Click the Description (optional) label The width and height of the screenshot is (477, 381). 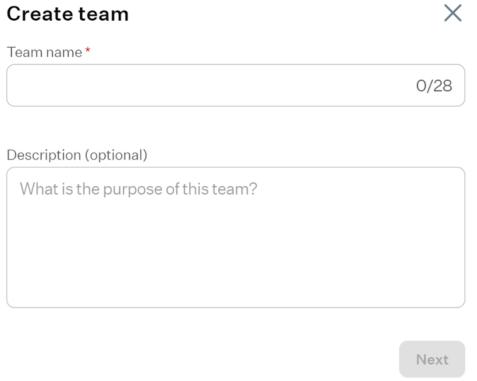pos(77,155)
